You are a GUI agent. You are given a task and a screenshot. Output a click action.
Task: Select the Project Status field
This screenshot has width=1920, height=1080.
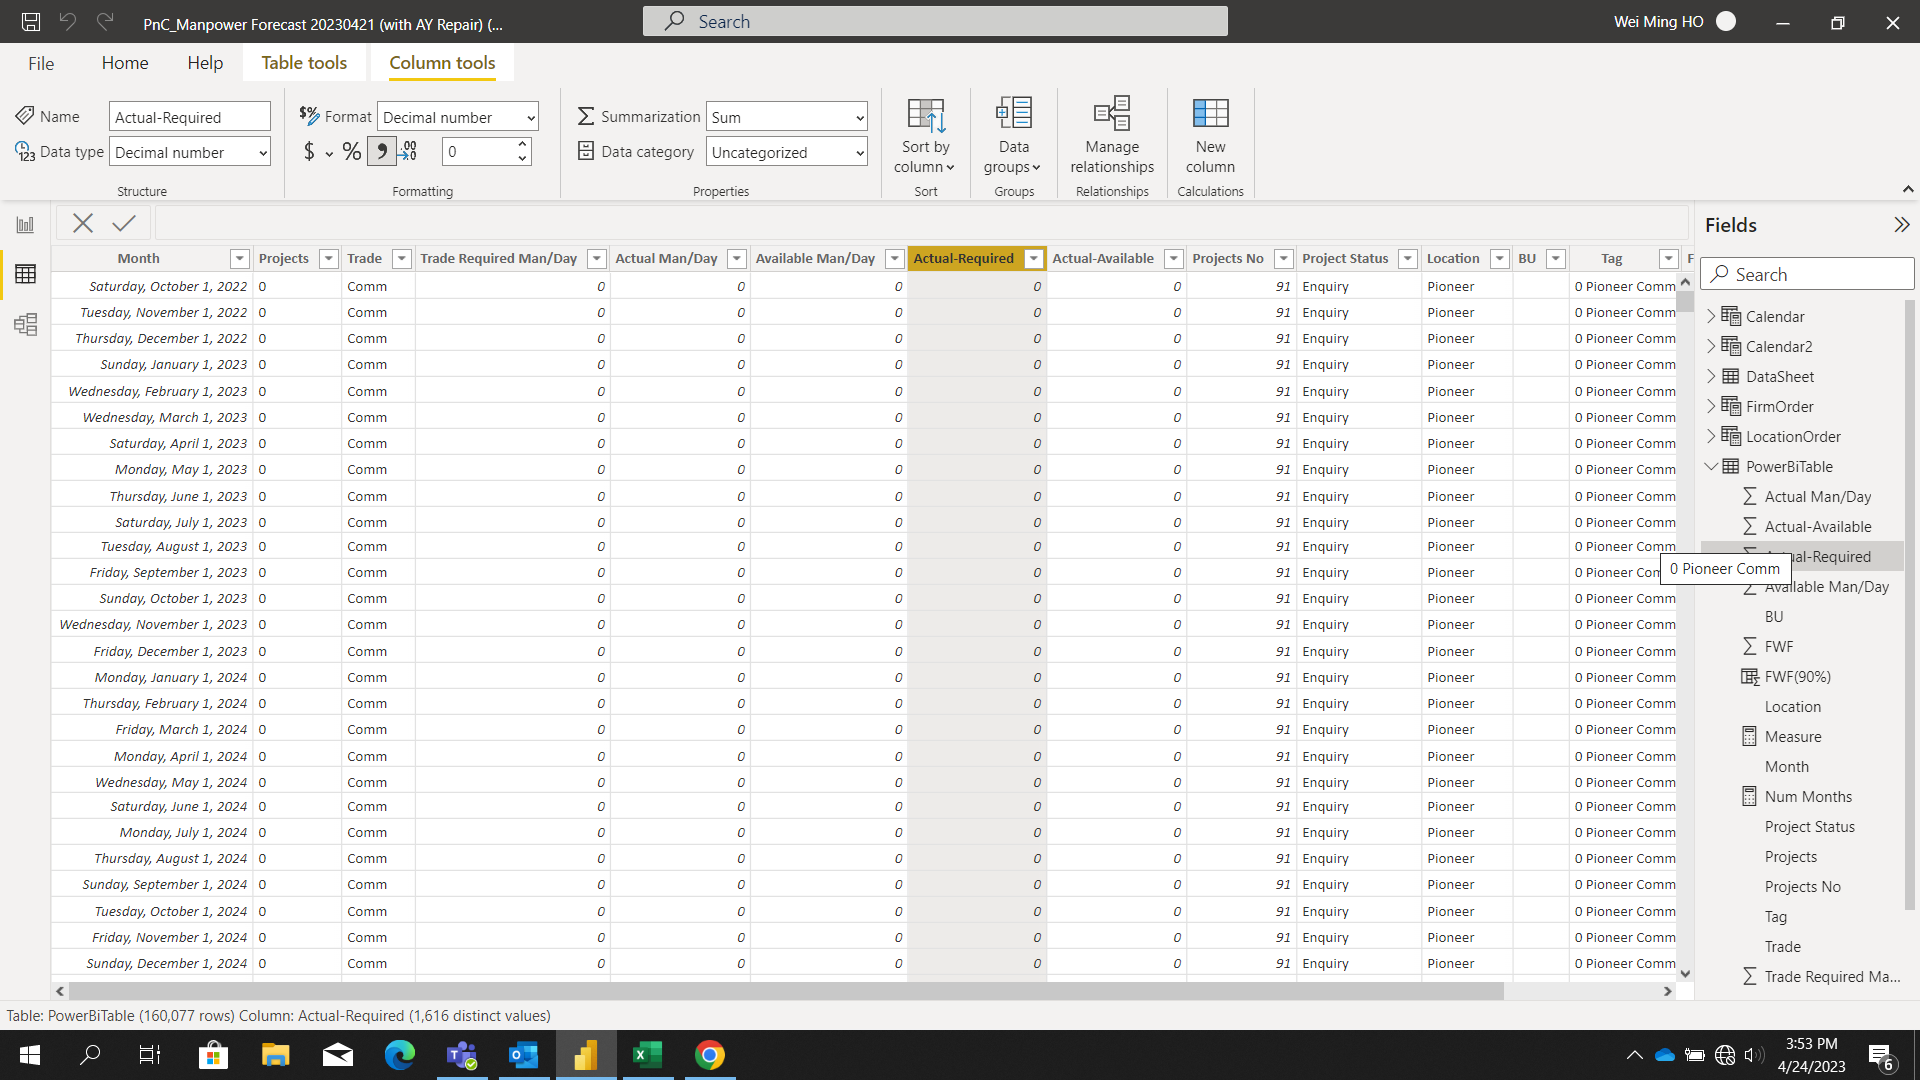point(1809,826)
